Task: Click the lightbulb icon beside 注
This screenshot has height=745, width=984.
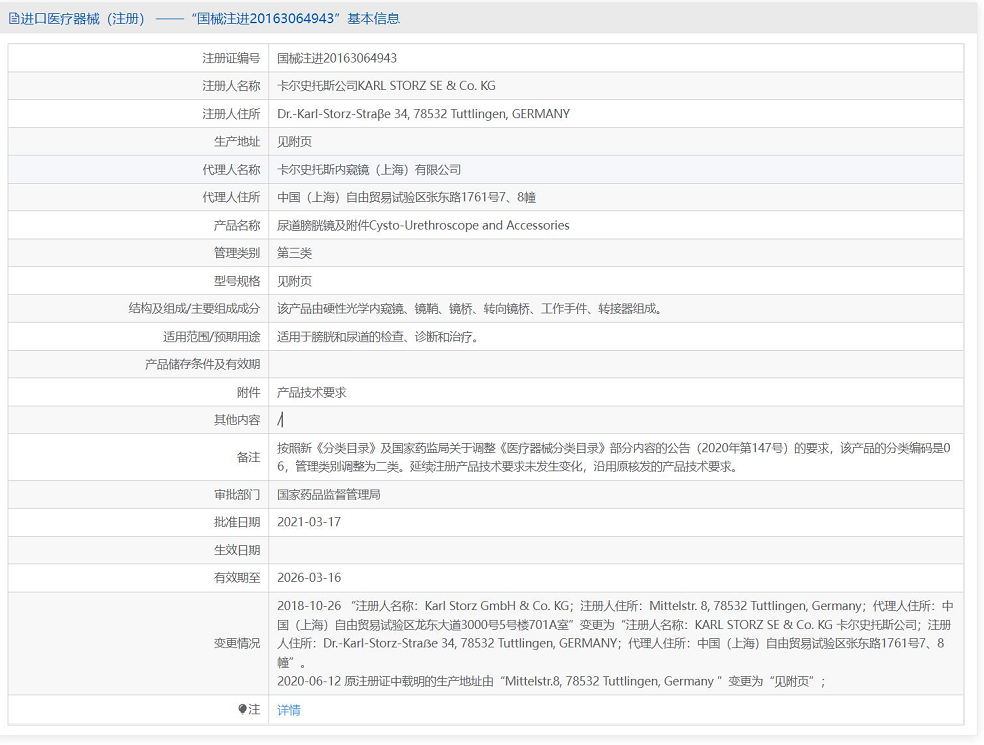Action: coord(242,710)
